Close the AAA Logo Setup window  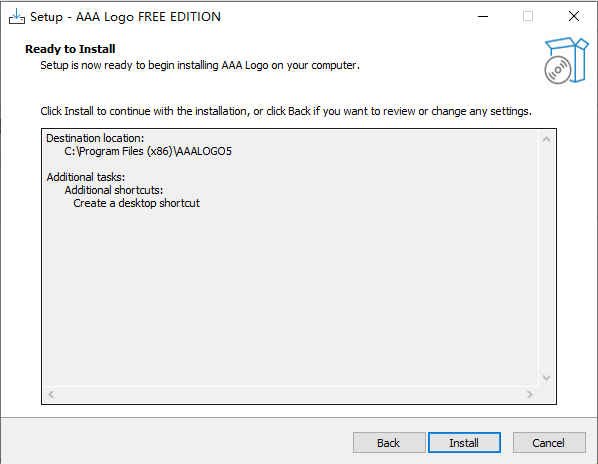click(574, 16)
